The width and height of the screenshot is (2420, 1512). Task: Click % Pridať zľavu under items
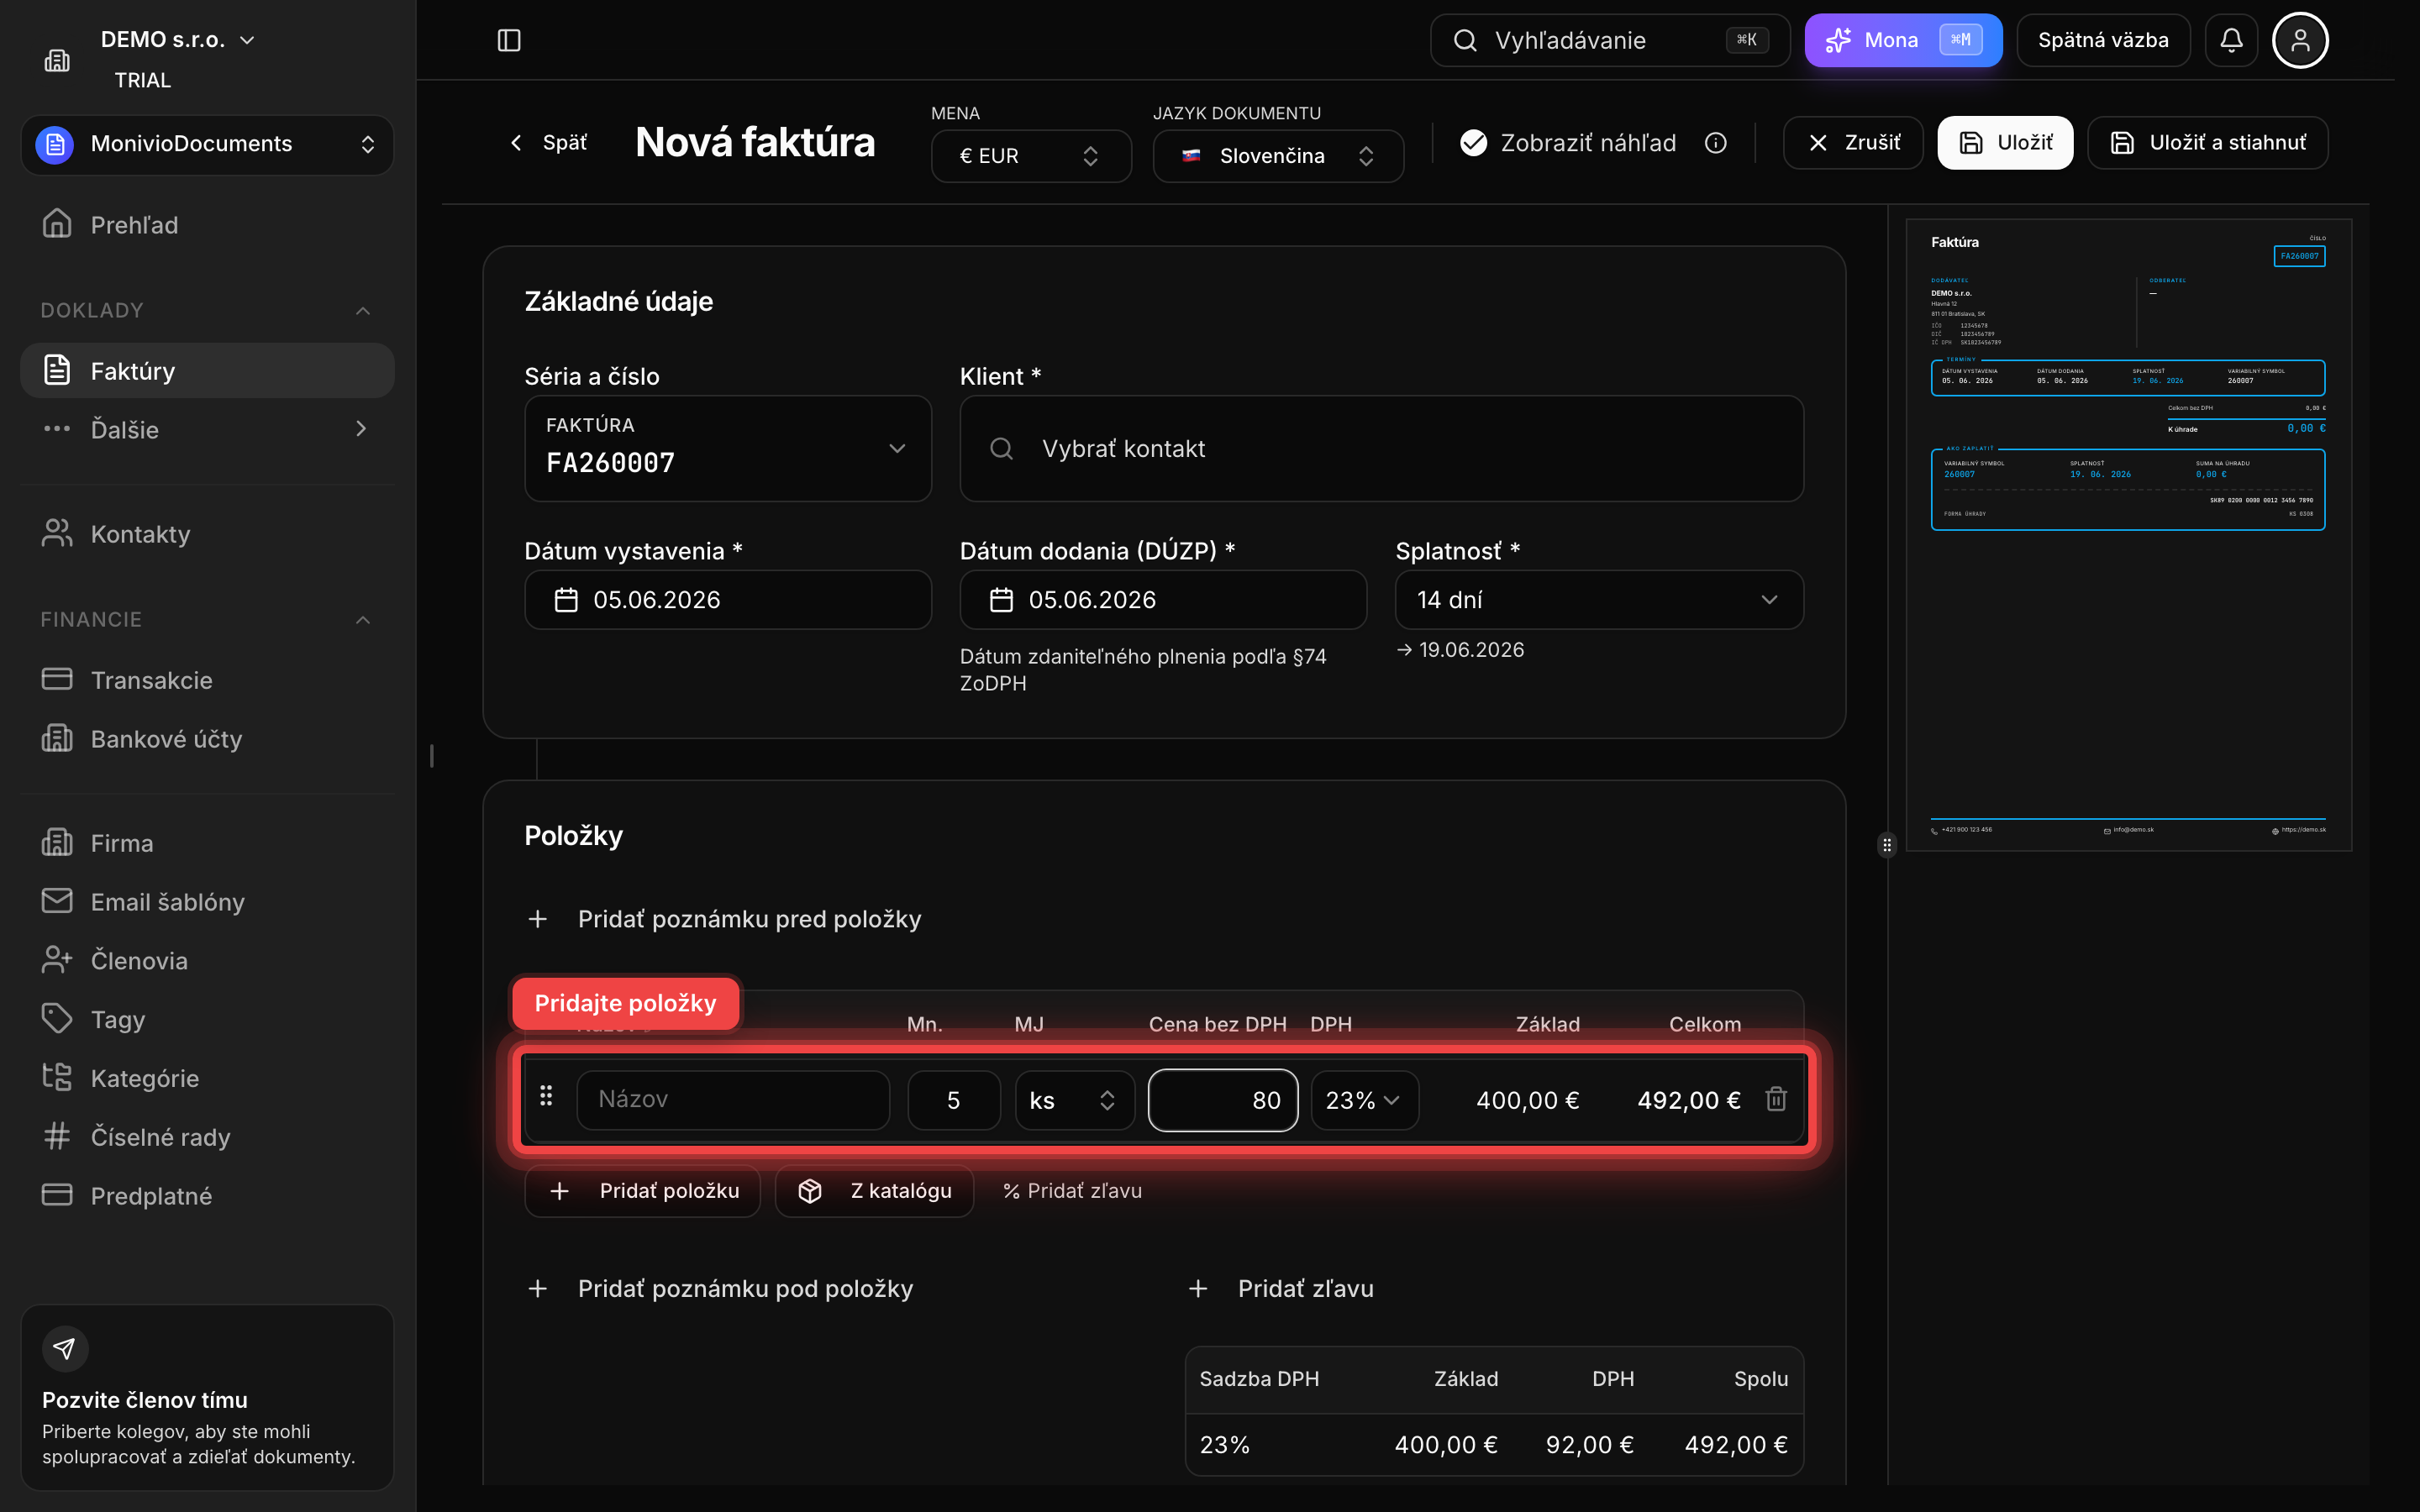1072,1191
